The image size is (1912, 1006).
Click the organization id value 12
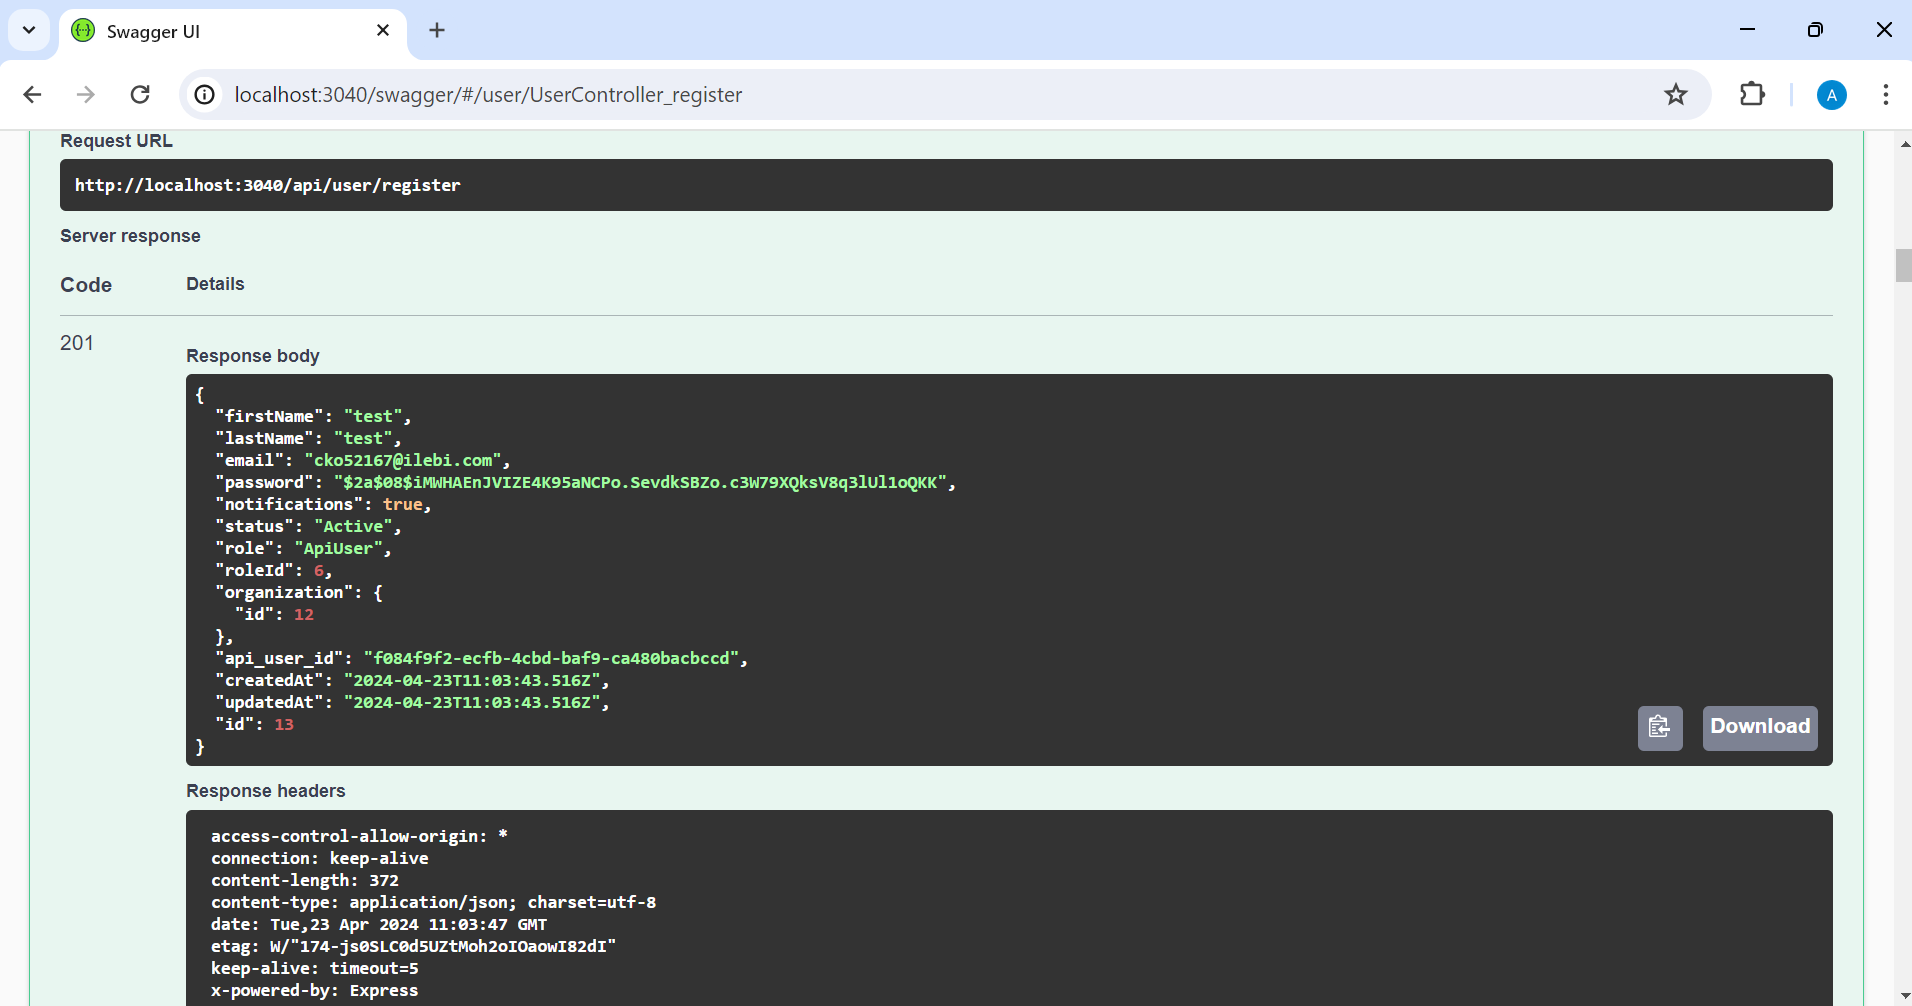pos(304,614)
